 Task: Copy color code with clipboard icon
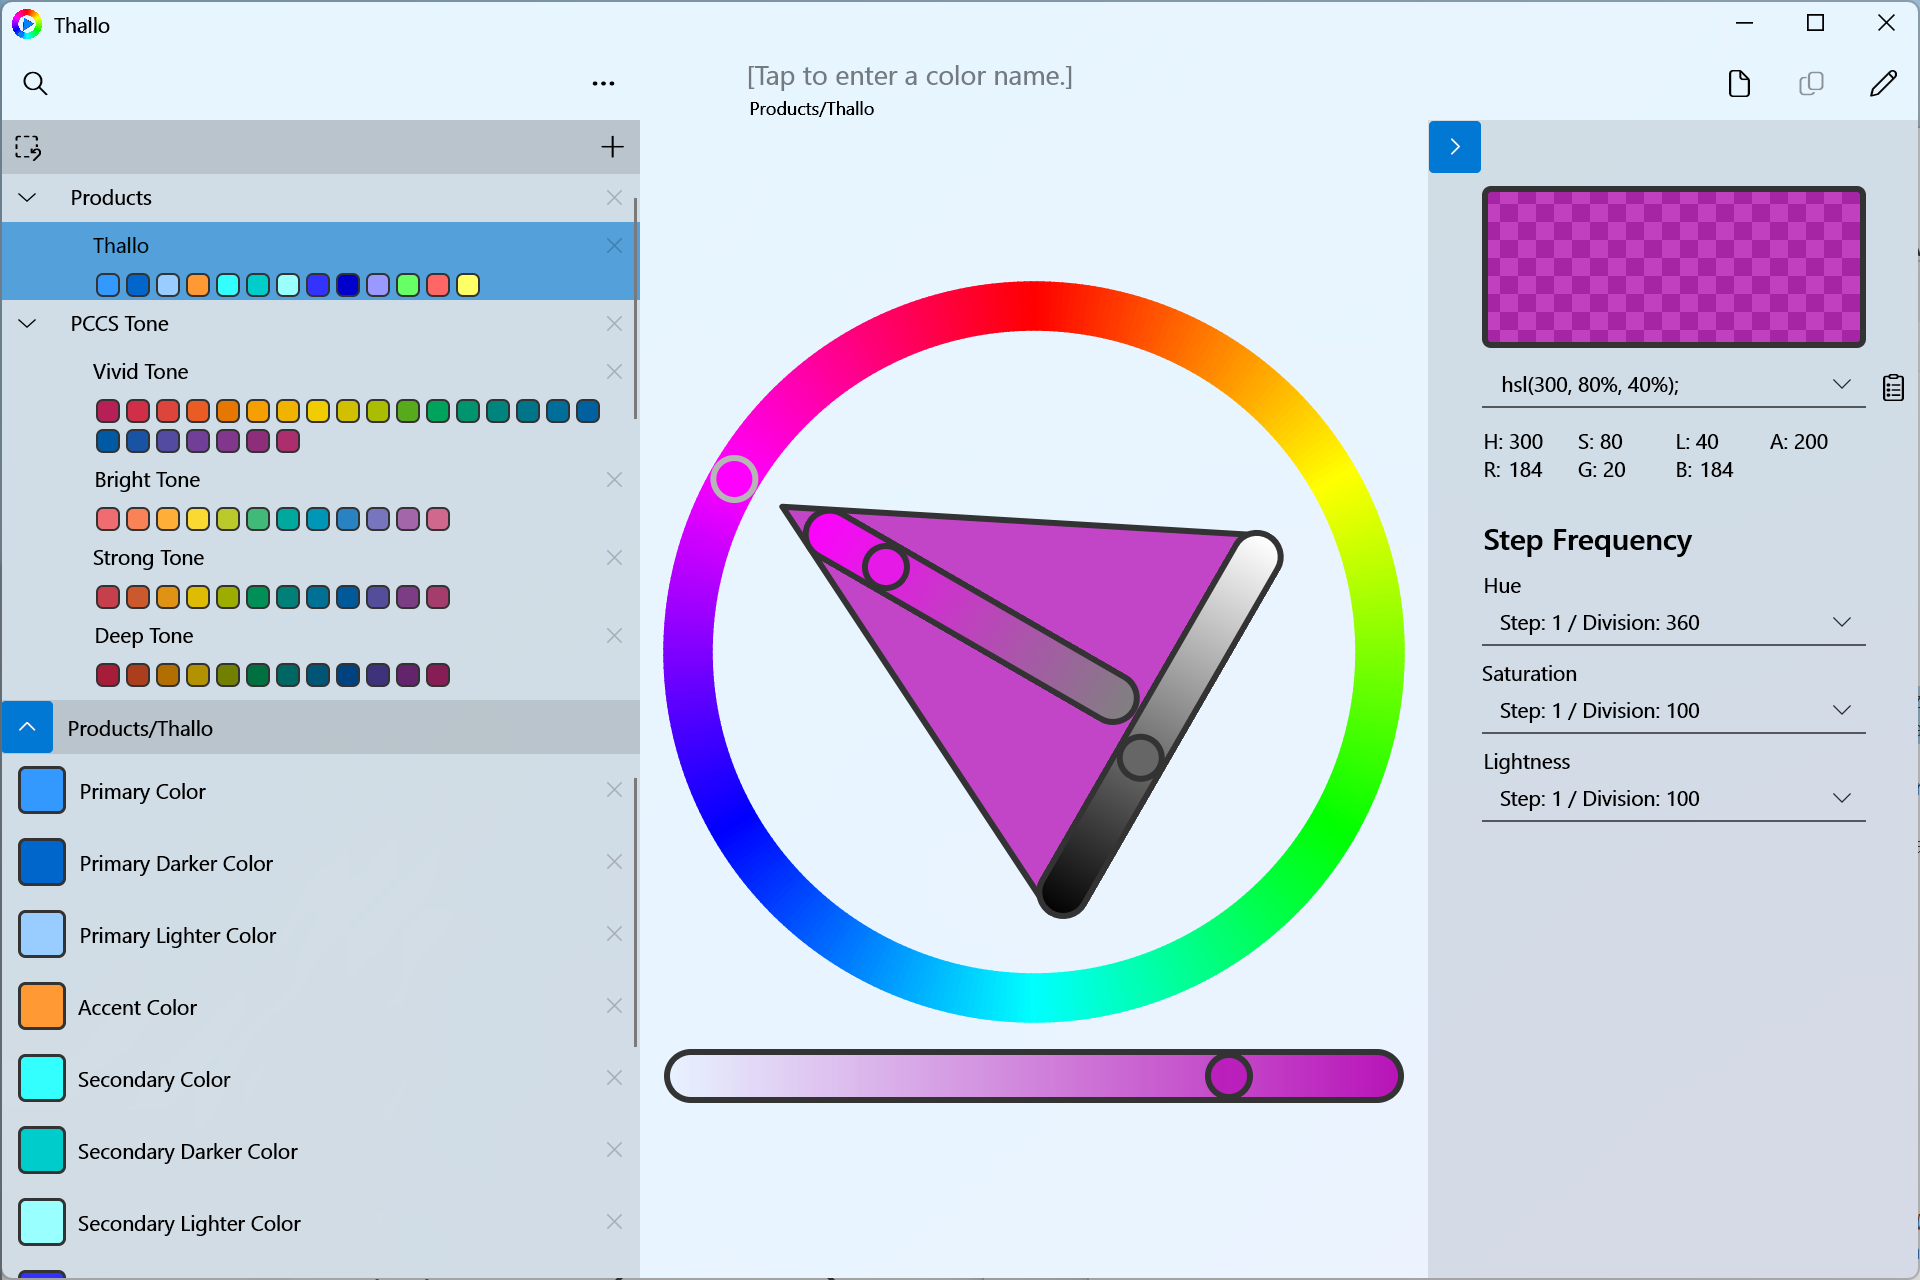click(x=1893, y=387)
